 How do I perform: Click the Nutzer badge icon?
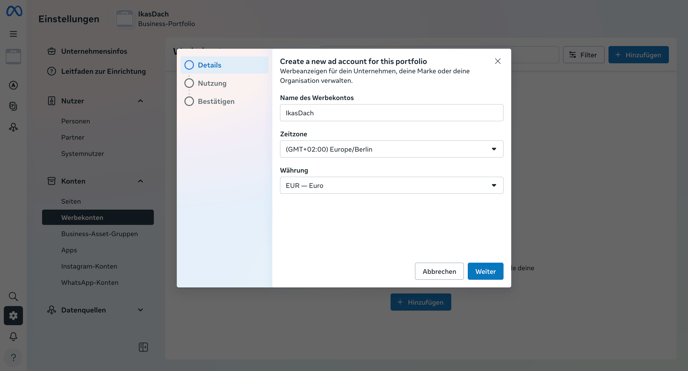click(51, 101)
